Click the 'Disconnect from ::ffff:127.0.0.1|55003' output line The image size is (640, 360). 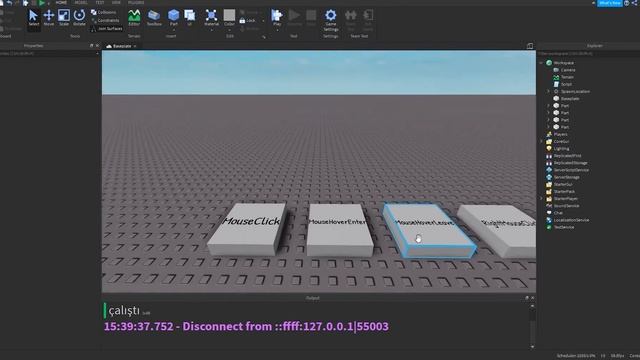pyautogui.click(x=246, y=327)
